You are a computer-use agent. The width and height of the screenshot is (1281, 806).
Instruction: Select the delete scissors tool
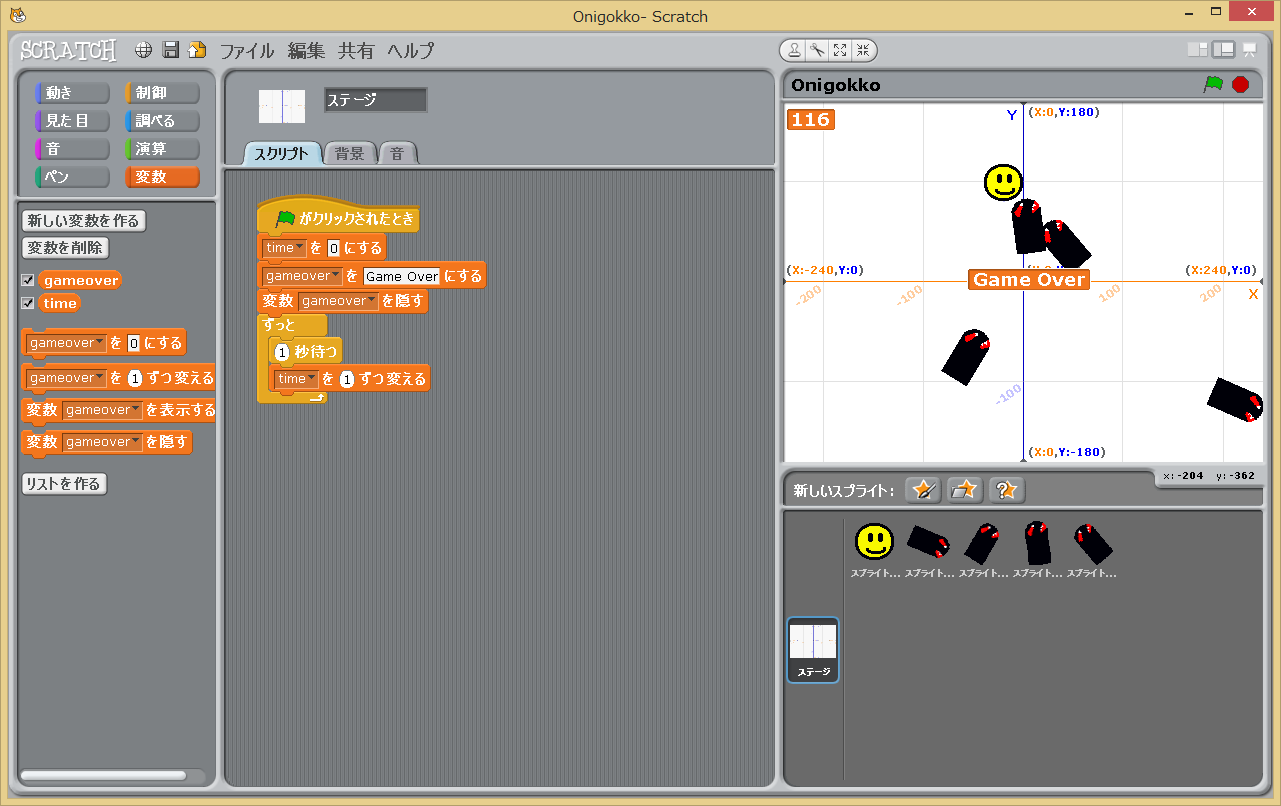point(817,50)
